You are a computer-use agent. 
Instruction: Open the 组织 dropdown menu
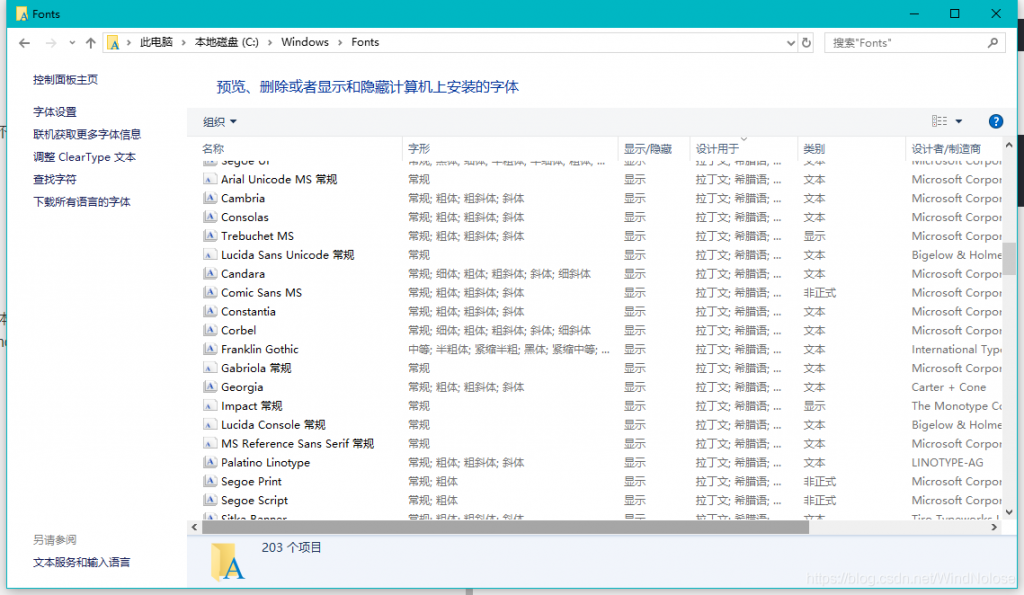pyautogui.click(x=215, y=121)
